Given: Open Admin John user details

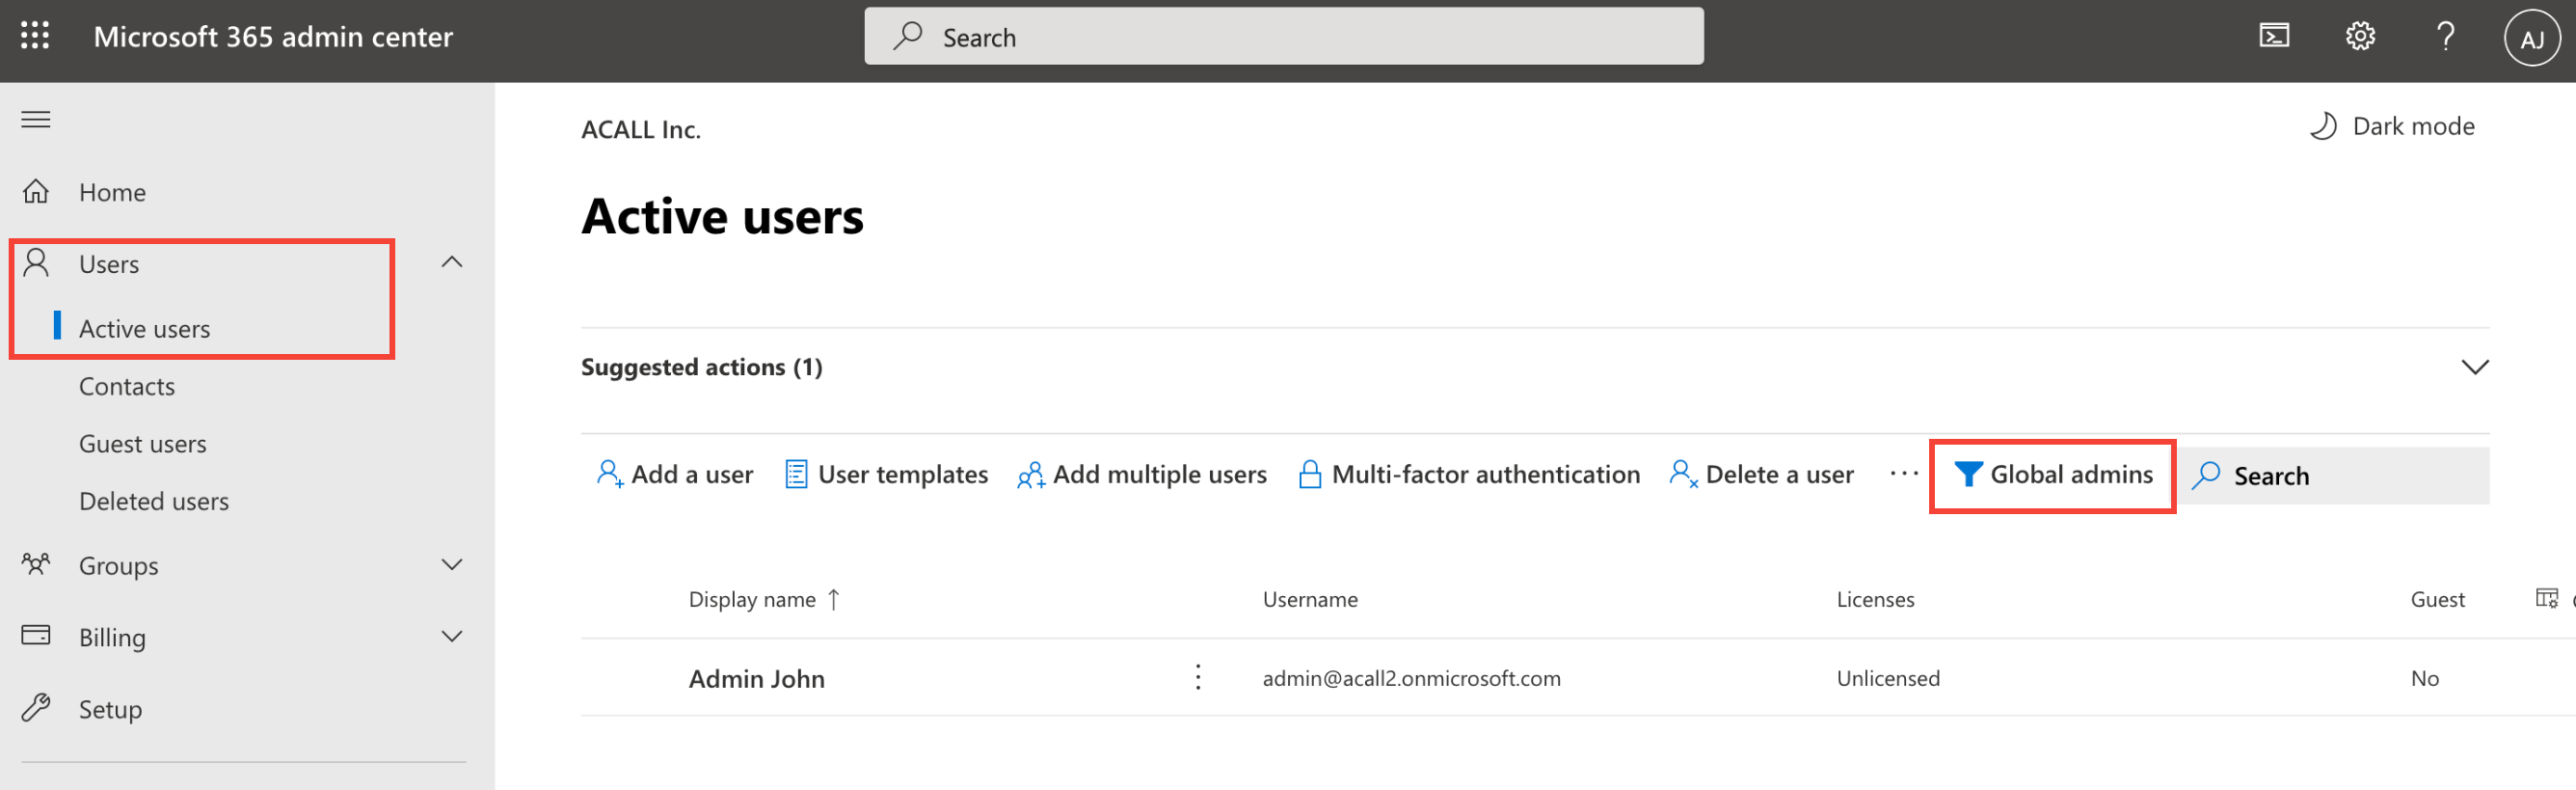Looking at the screenshot, I should [757, 678].
